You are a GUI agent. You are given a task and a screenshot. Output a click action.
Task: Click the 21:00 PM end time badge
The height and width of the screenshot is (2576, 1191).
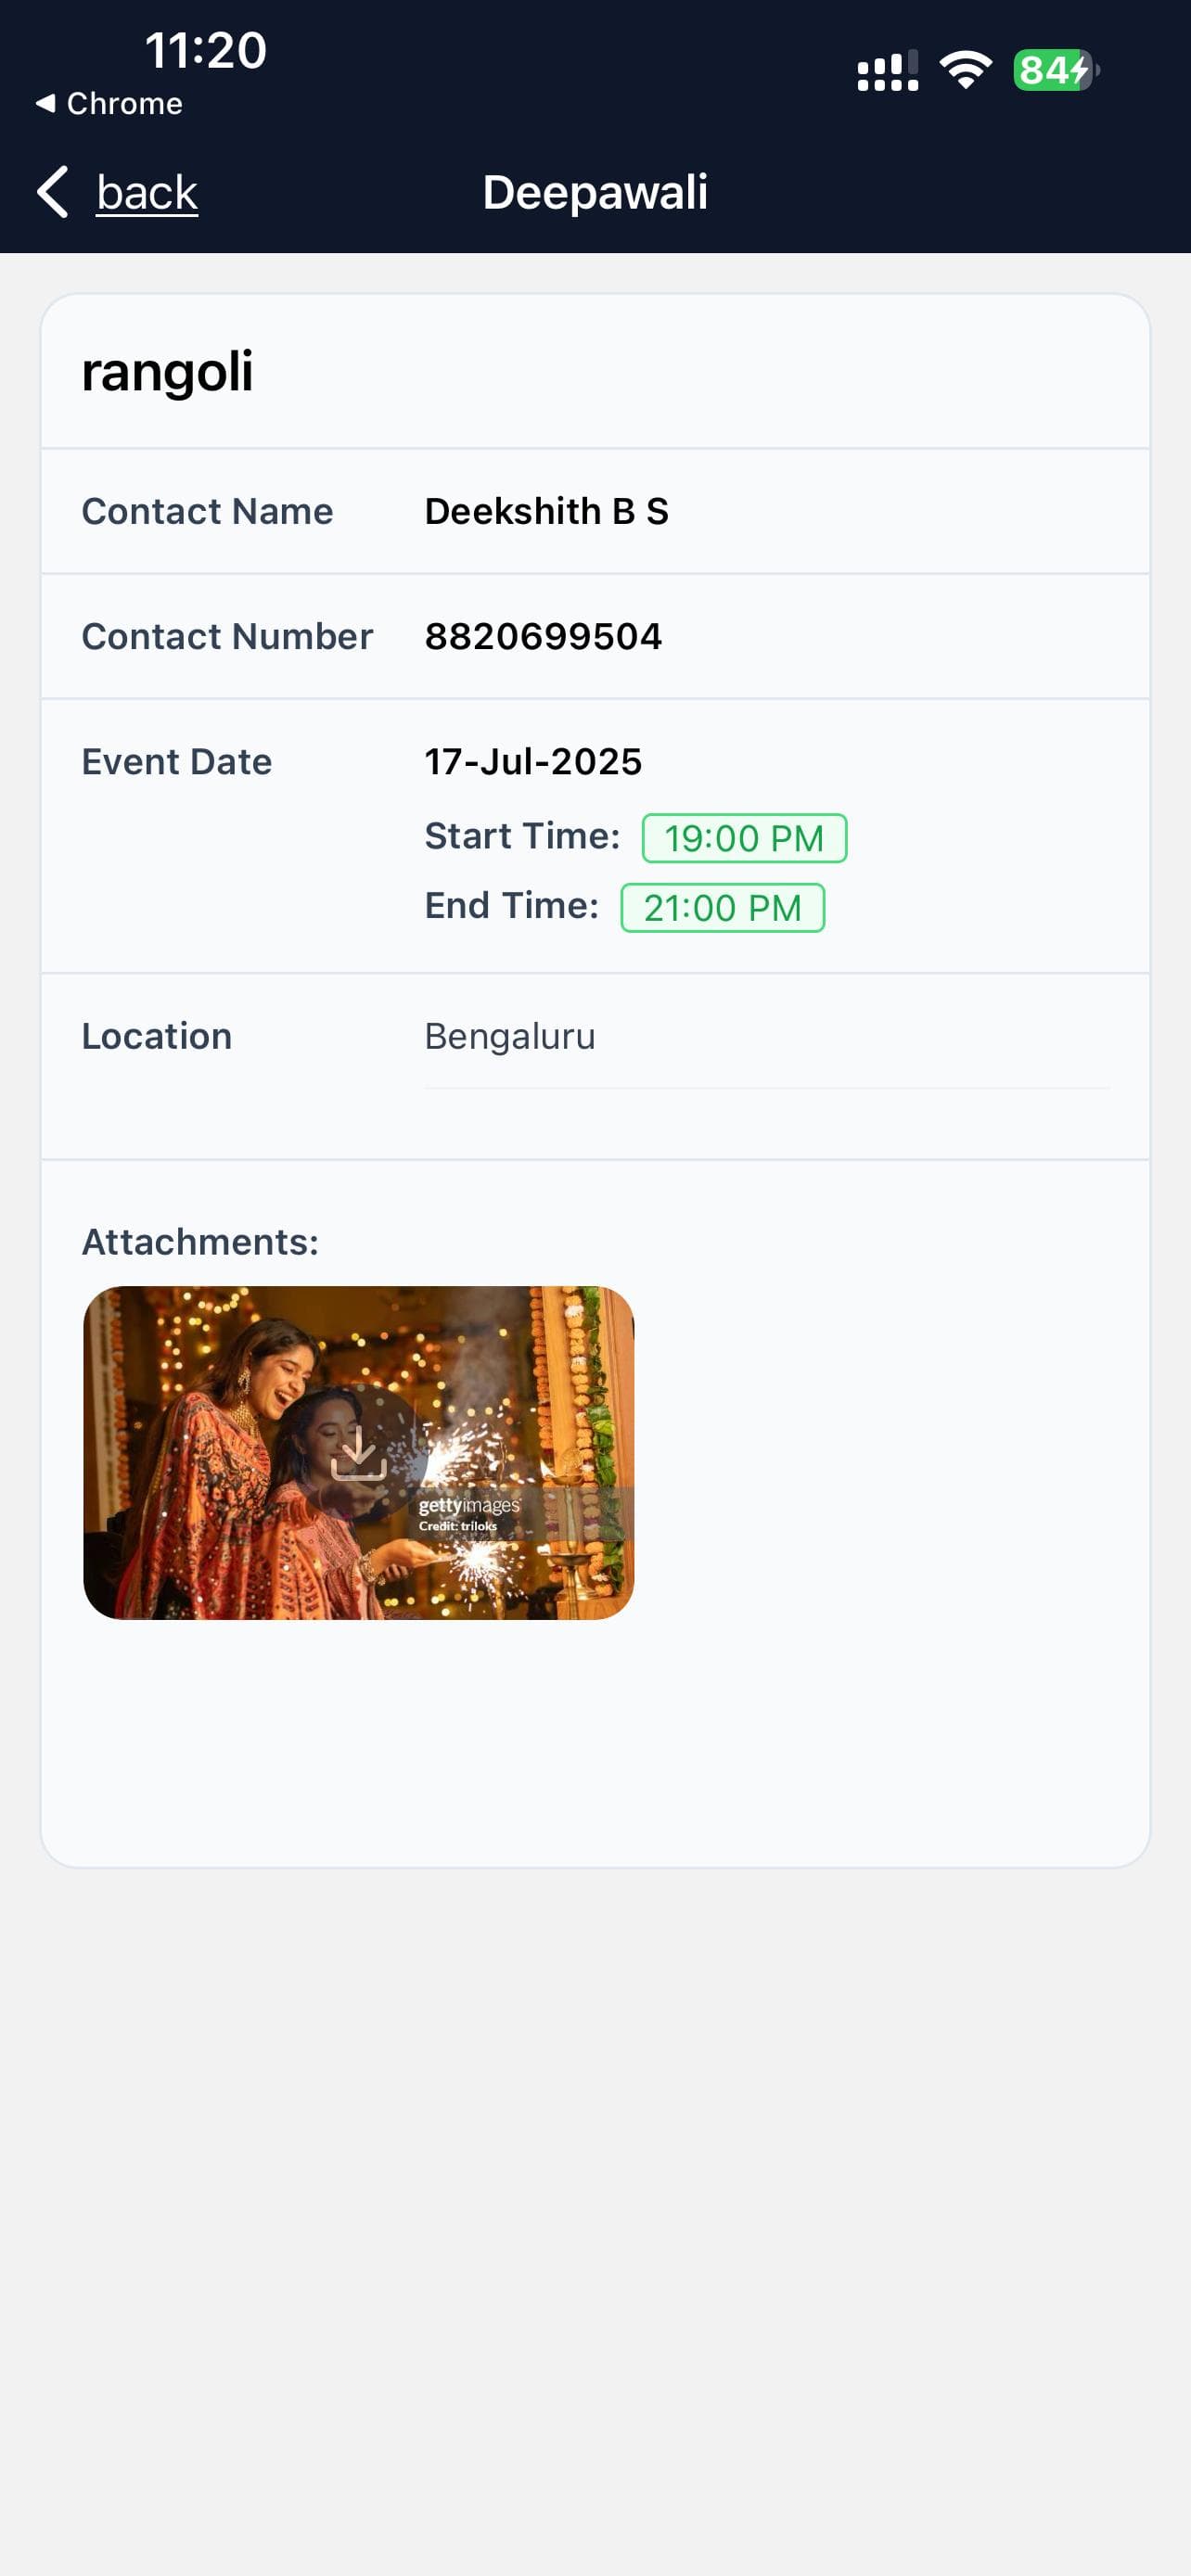point(722,908)
